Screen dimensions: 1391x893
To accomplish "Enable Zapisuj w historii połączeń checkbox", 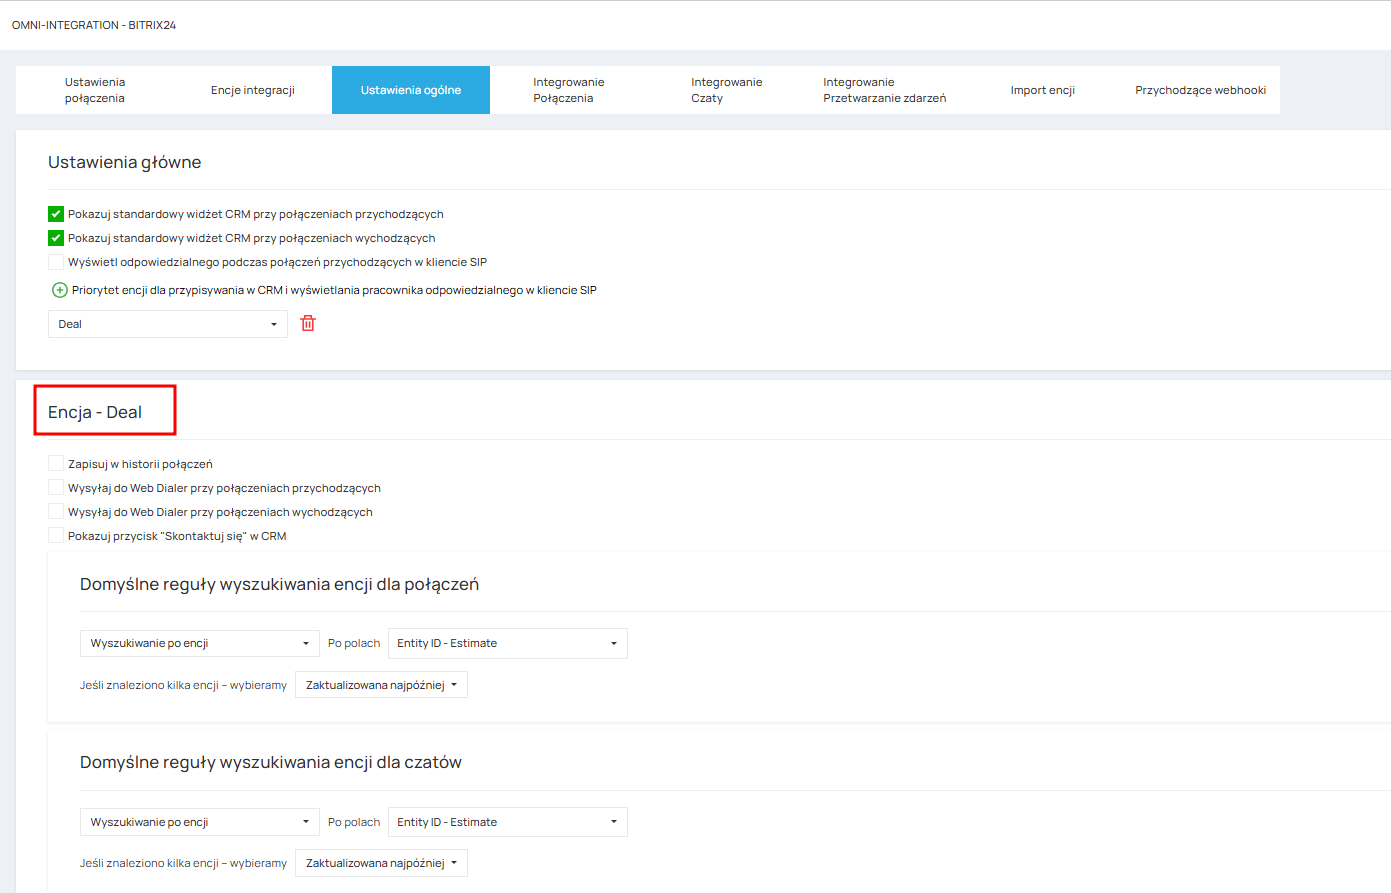I will coord(56,464).
